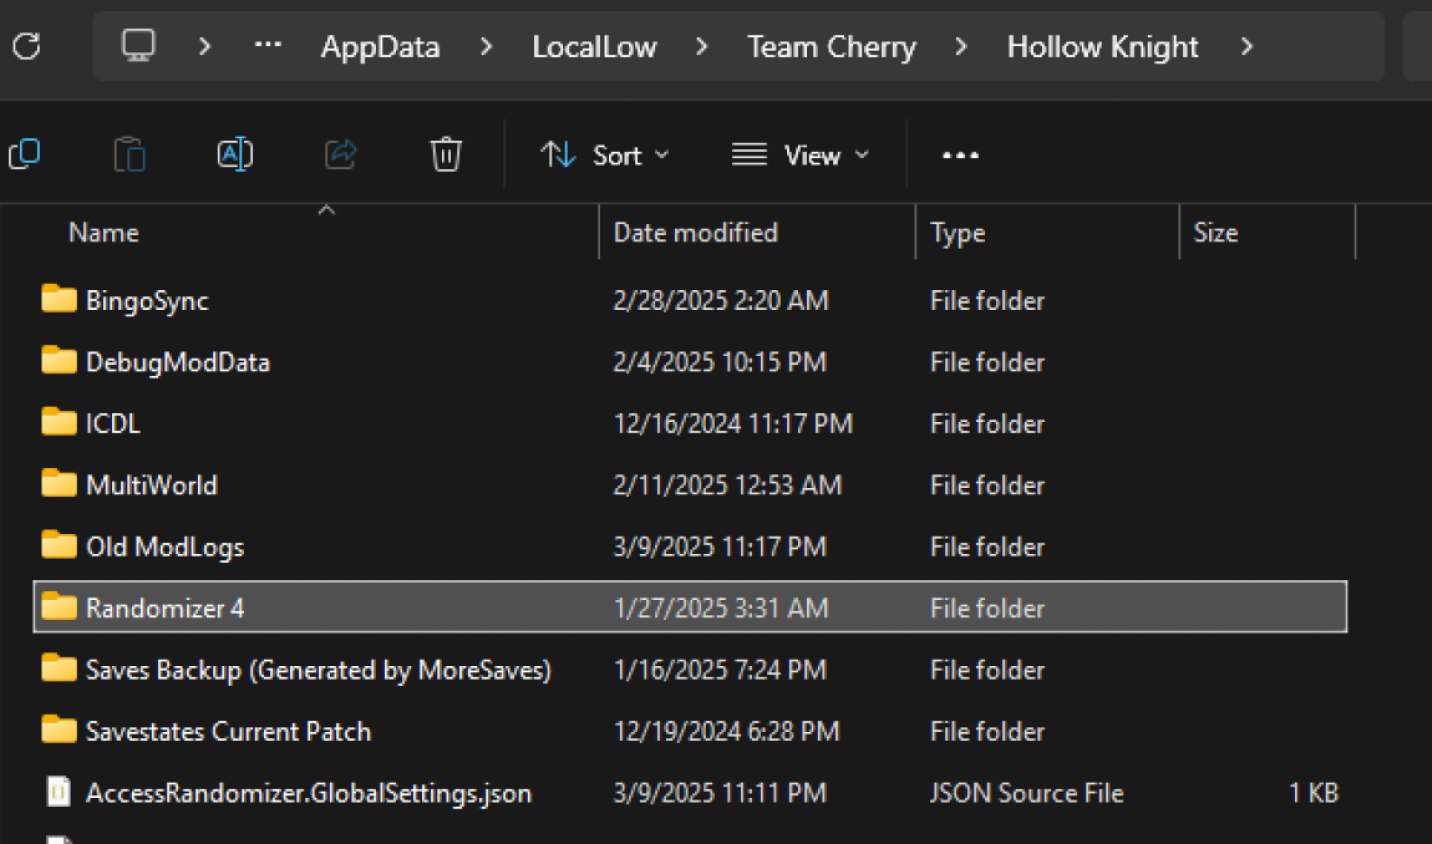This screenshot has height=844, width=1432.
Task: Click the Randomizer 4 folder icon
Action: pyautogui.click(x=59, y=607)
